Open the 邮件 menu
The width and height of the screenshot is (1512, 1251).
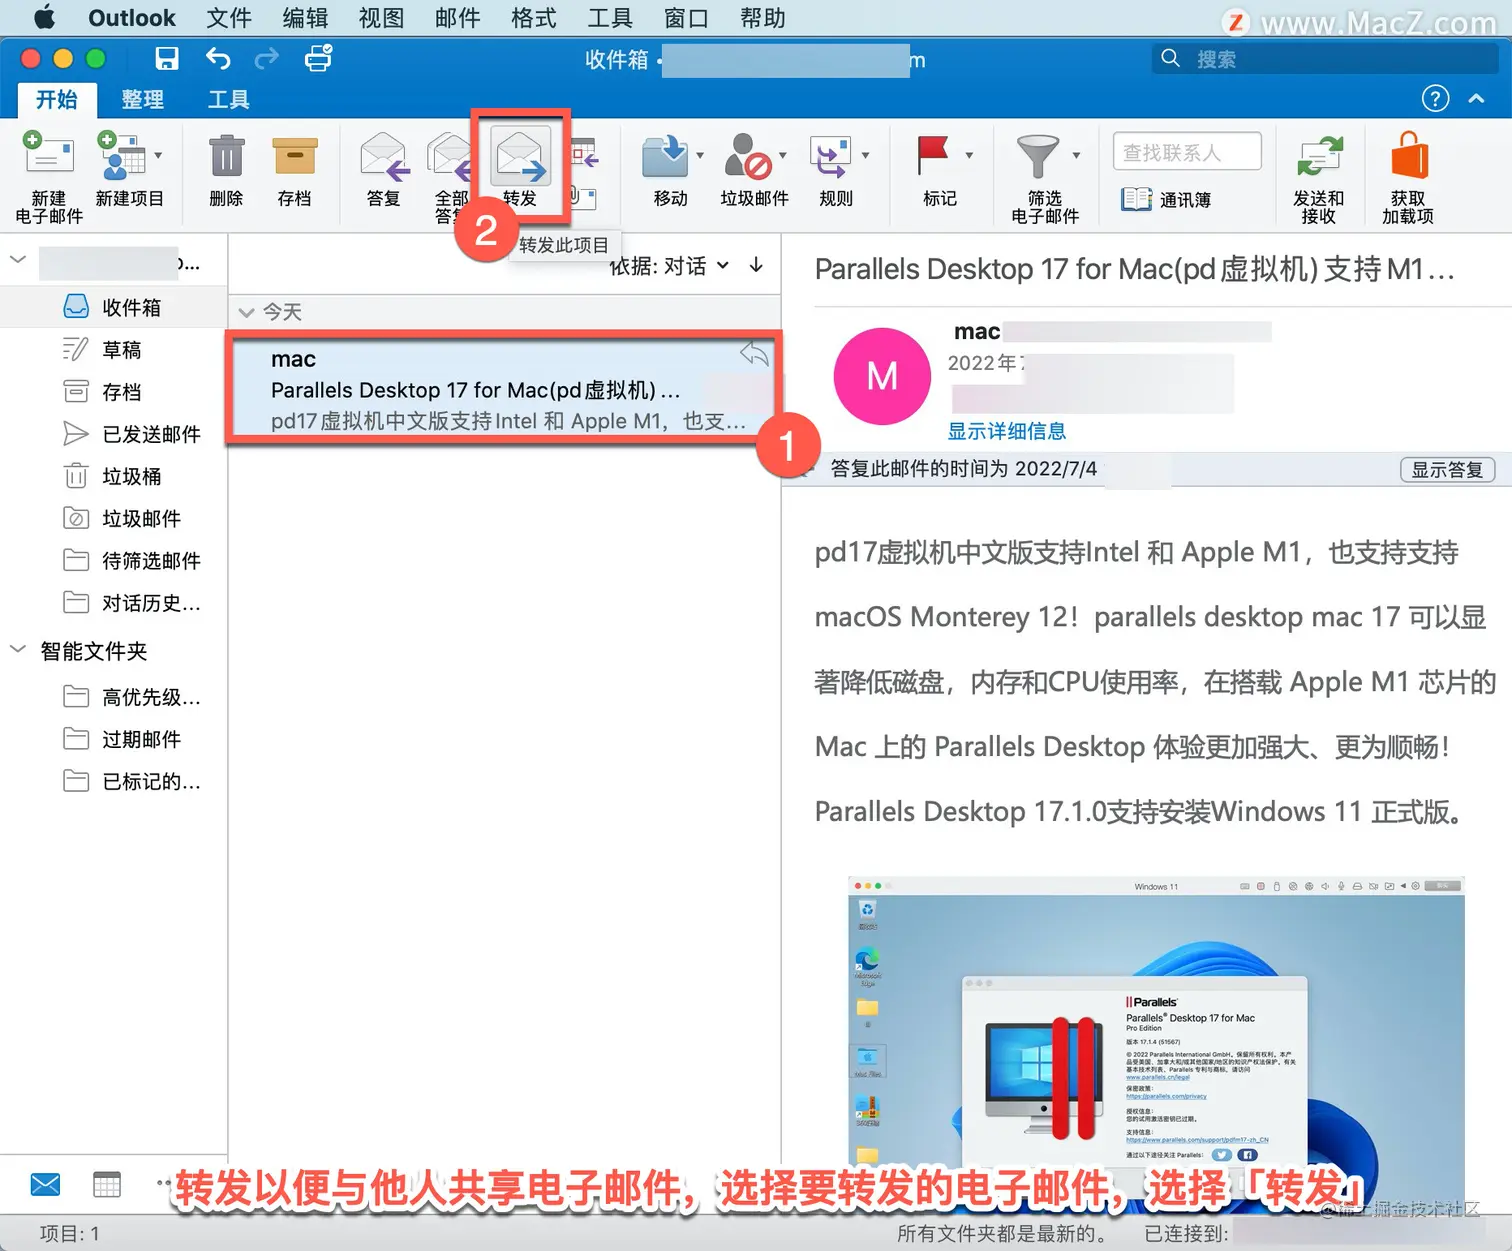pyautogui.click(x=457, y=18)
